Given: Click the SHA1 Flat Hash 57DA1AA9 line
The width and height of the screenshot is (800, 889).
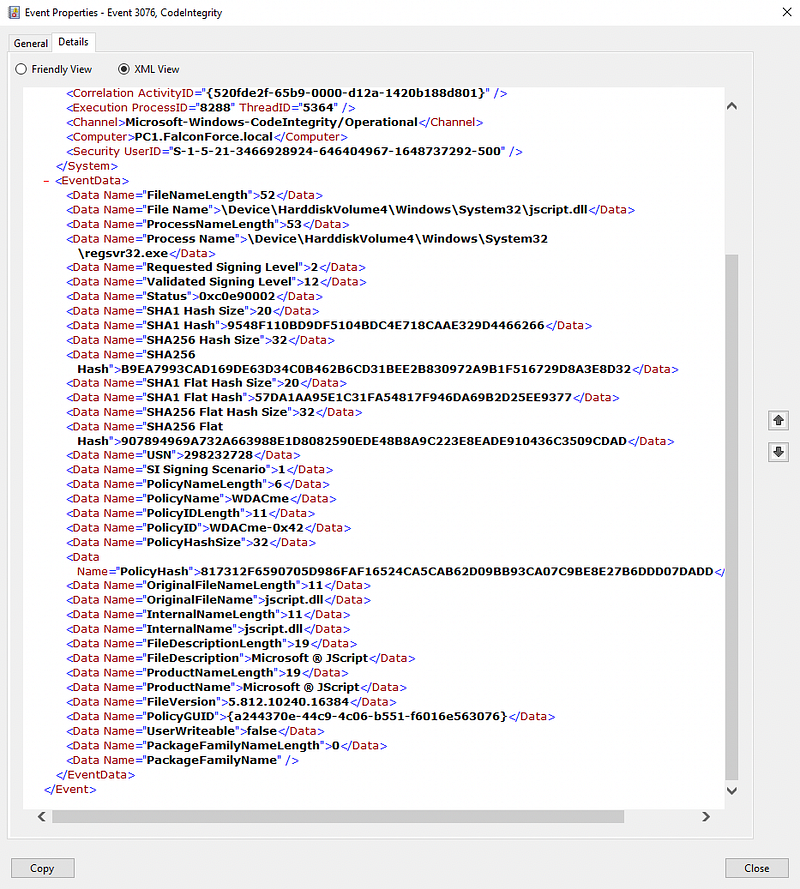Looking at the screenshot, I should tap(342, 398).
